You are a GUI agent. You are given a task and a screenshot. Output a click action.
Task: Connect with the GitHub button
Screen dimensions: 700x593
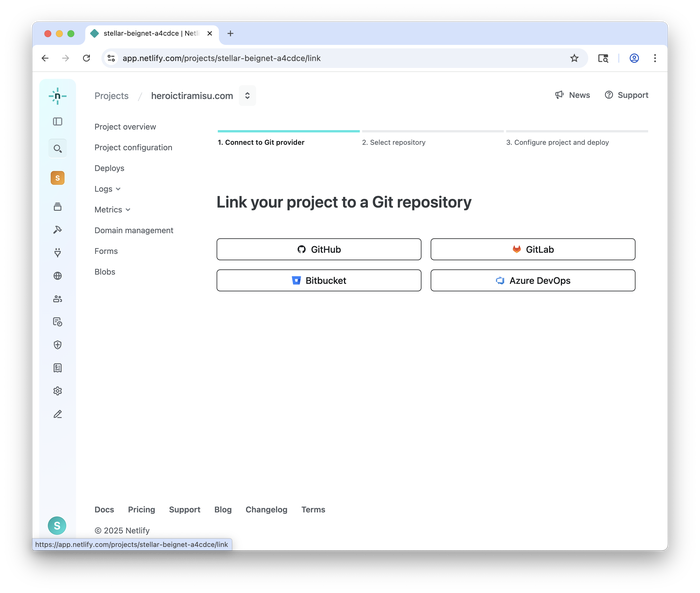point(319,249)
